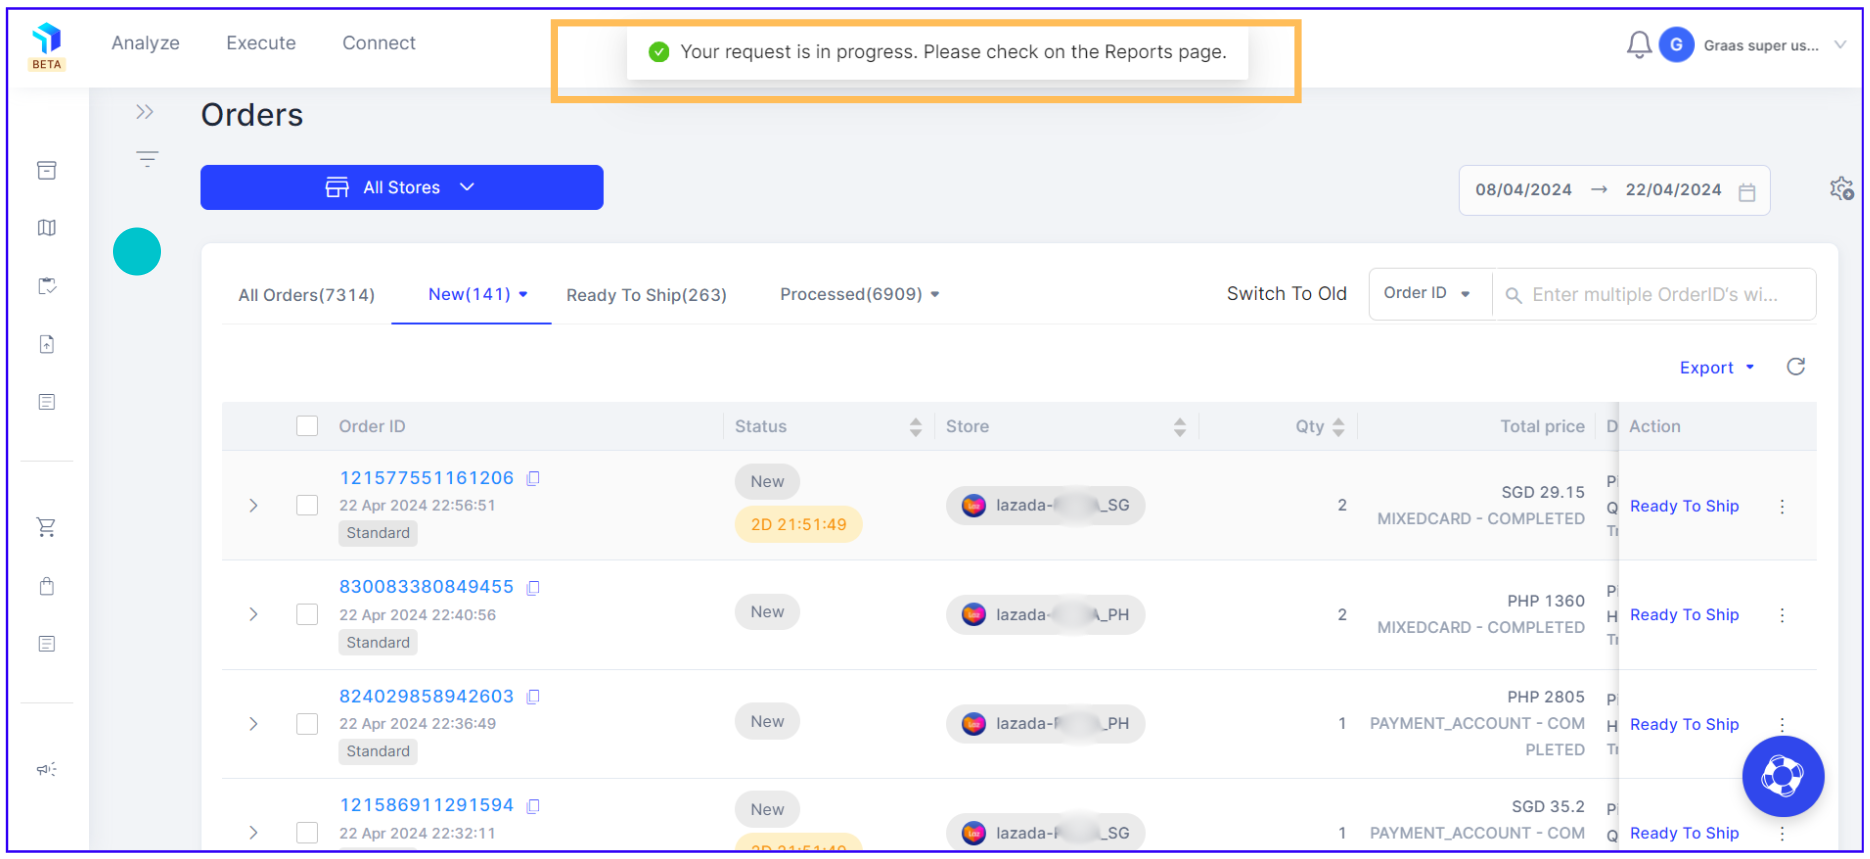Viewport: 1870px width, 859px height.
Task: Open the Connect menu
Action: point(379,43)
